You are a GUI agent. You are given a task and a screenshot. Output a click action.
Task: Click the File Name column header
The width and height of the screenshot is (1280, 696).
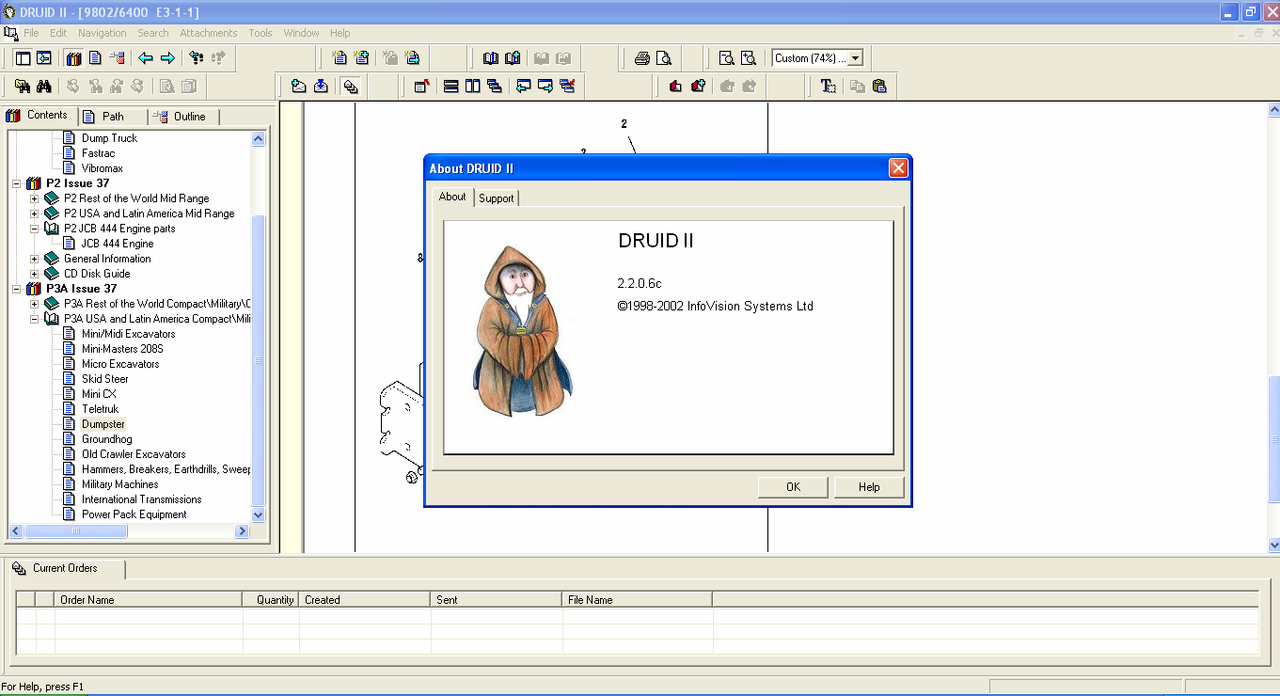637,600
